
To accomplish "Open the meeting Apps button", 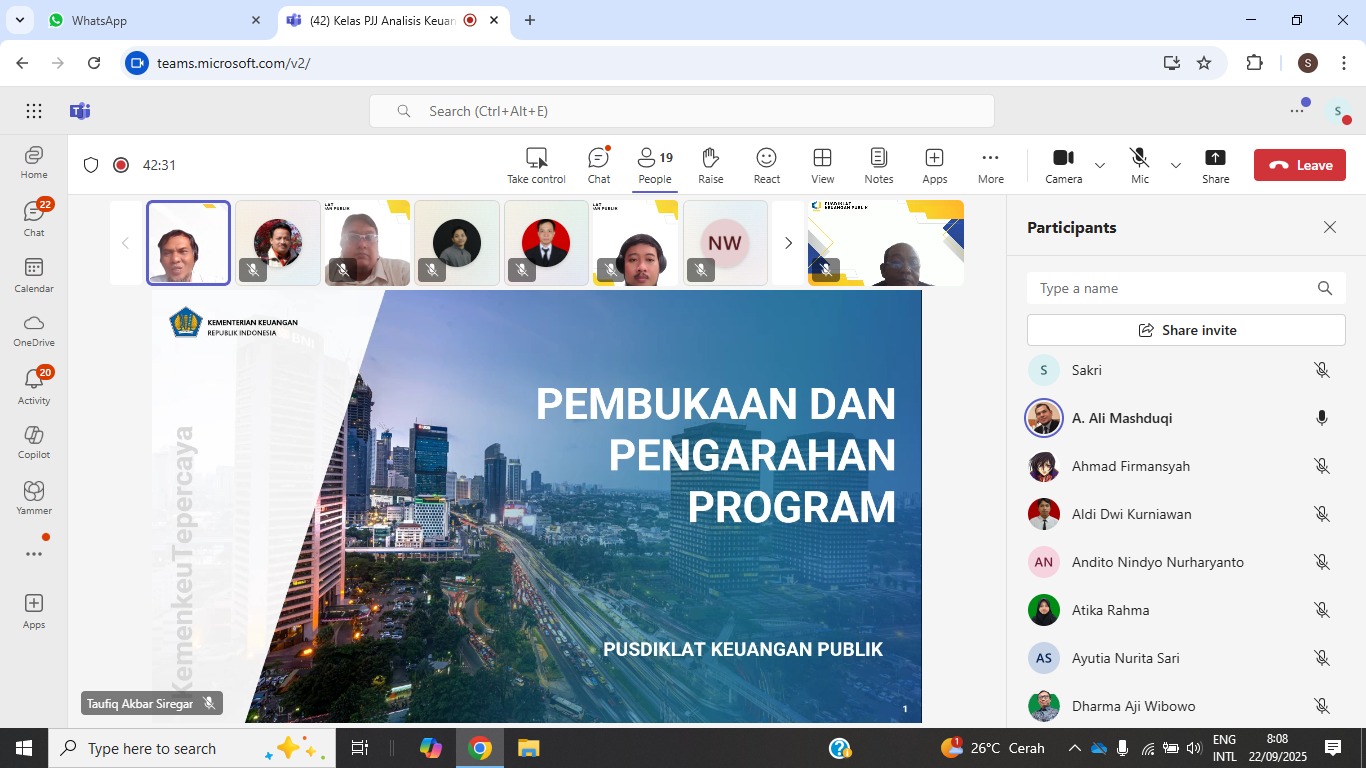I will pyautogui.click(x=935, y=166).
